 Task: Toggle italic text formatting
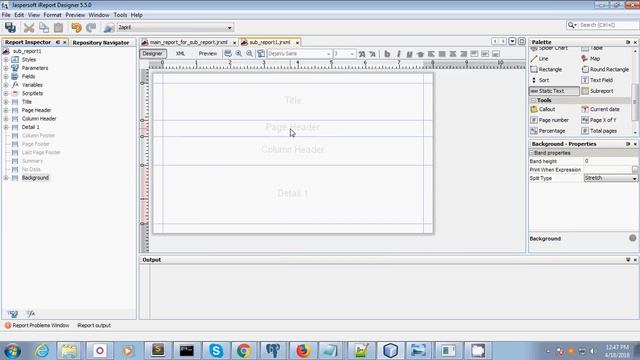click(x=398, y=53)
